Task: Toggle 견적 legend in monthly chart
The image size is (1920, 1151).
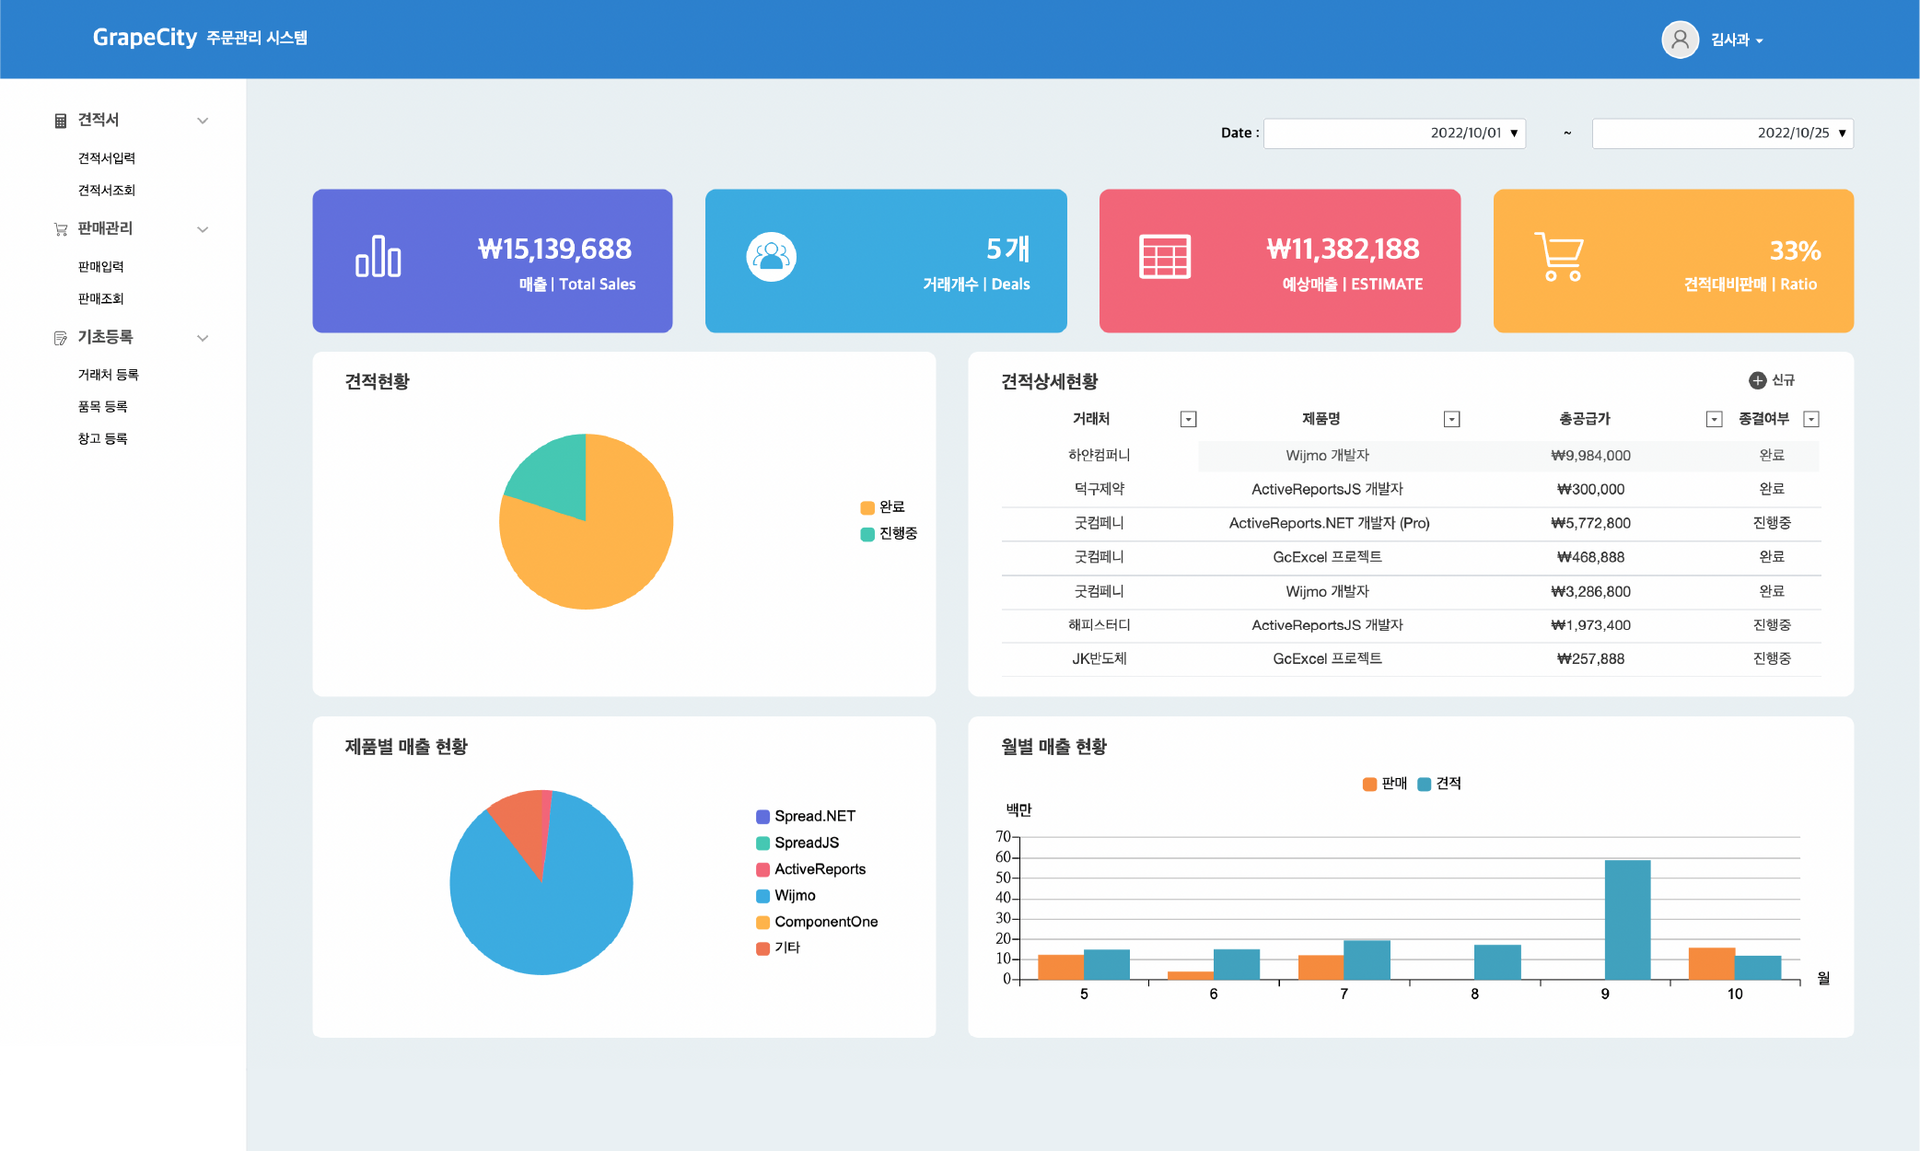Action: coord(1440,784)
